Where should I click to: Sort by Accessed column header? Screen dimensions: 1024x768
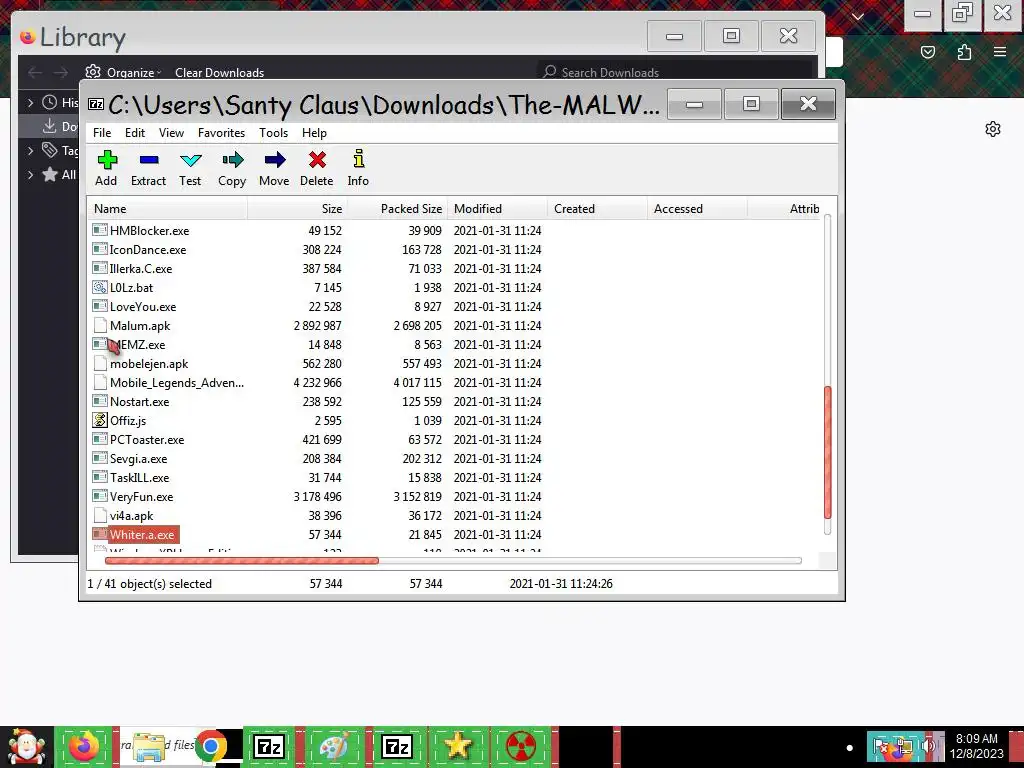click(x=697, y=209)
